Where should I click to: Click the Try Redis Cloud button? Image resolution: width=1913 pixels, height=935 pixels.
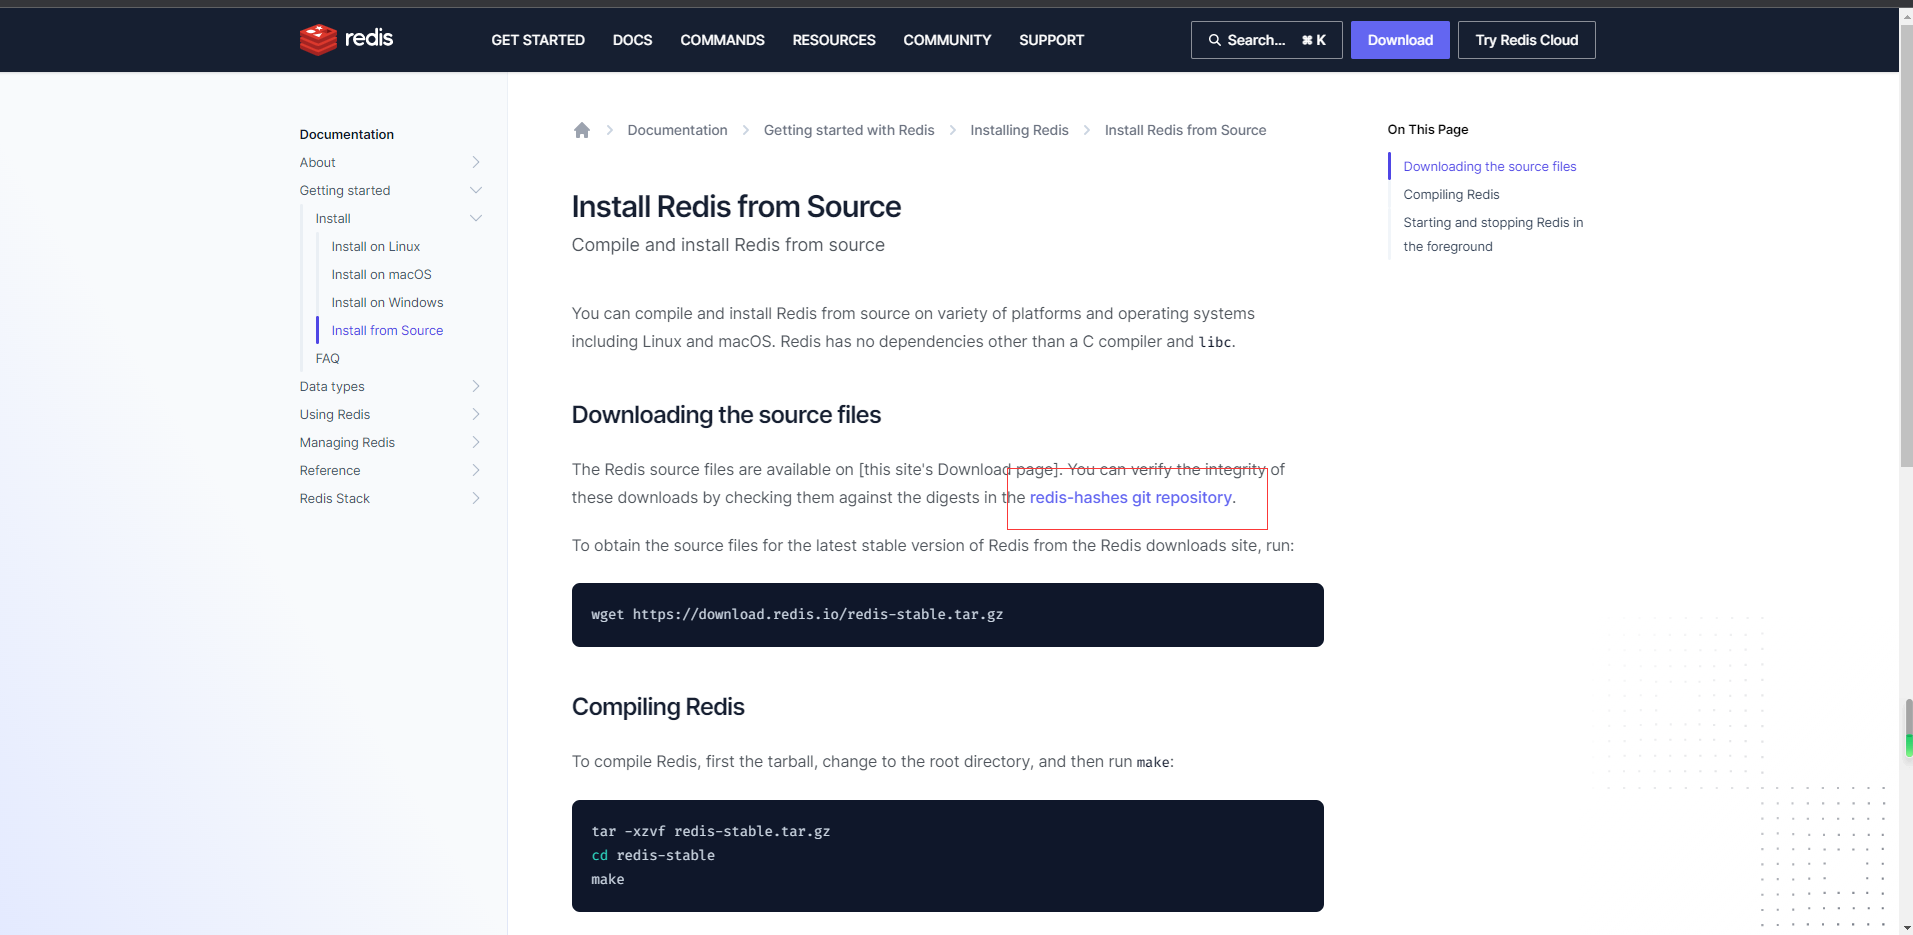pyautogui.click(x=1526, y=40)
